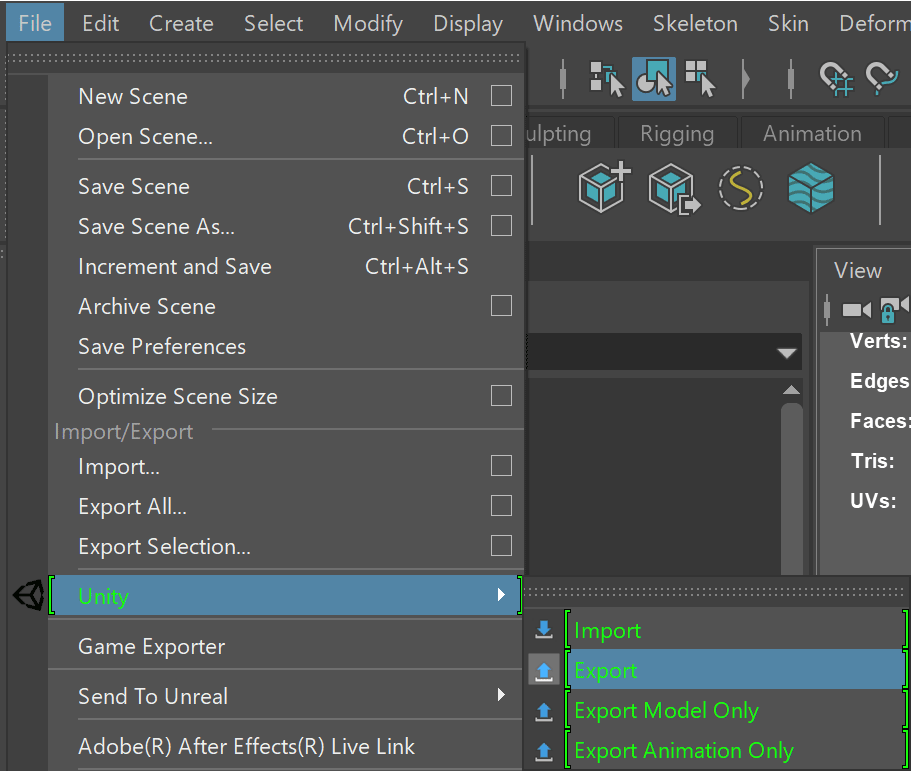This screenshot has width=911, height=771.
Task: Select Export Model Only
Action: [x=735, y=710]
